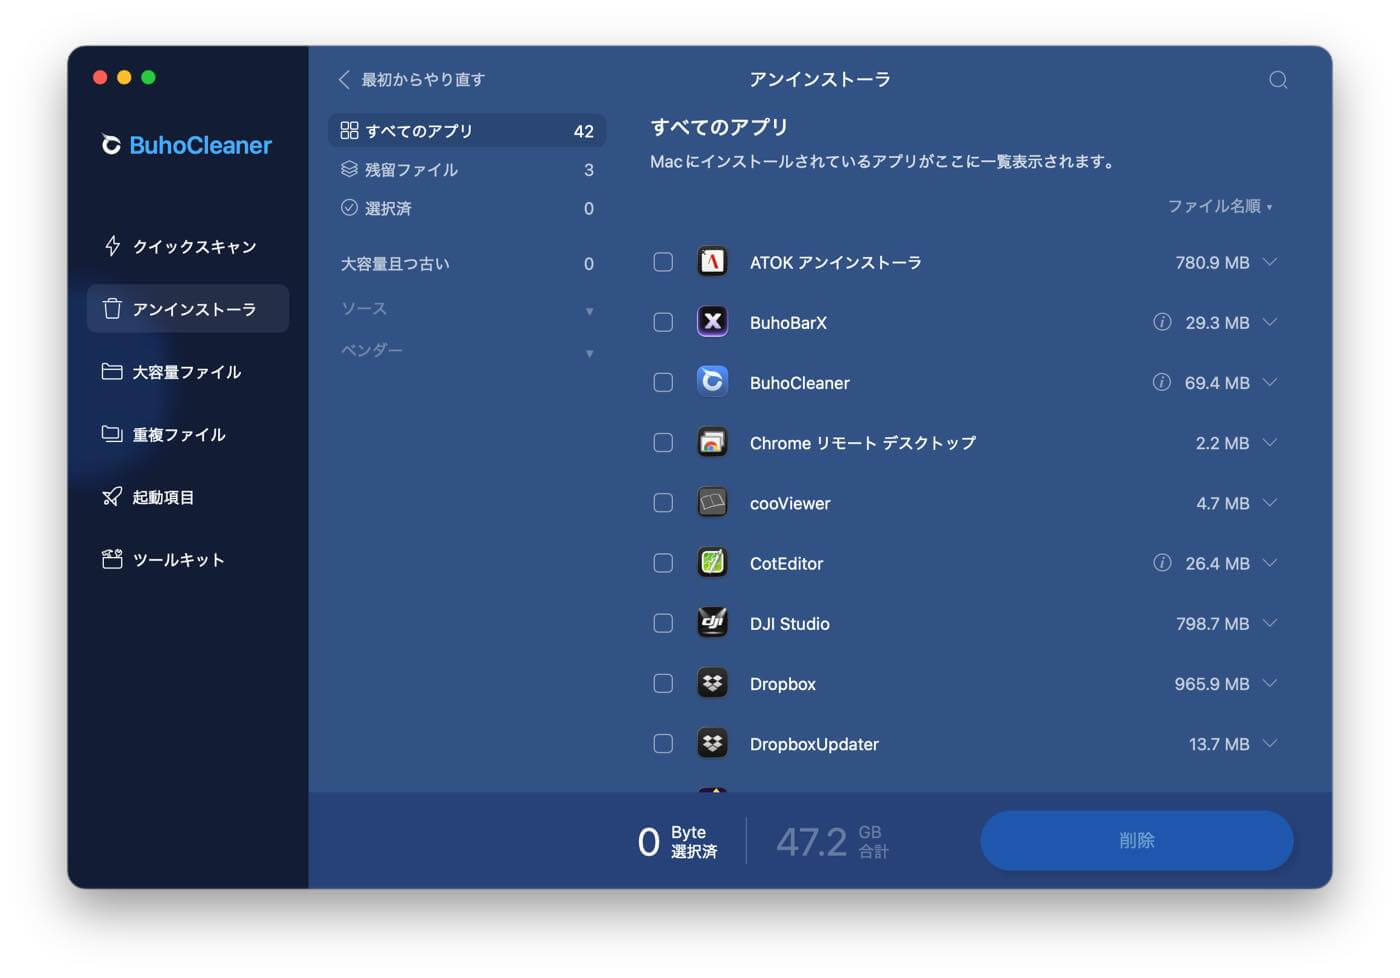Expand details for DJI Studio entry

tap(1270, 623)
